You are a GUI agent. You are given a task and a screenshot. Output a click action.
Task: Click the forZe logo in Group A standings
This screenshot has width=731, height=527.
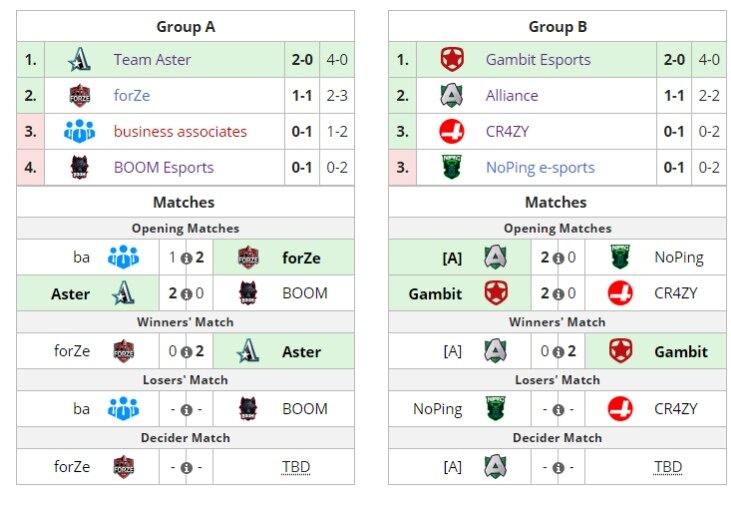[80, 96]
